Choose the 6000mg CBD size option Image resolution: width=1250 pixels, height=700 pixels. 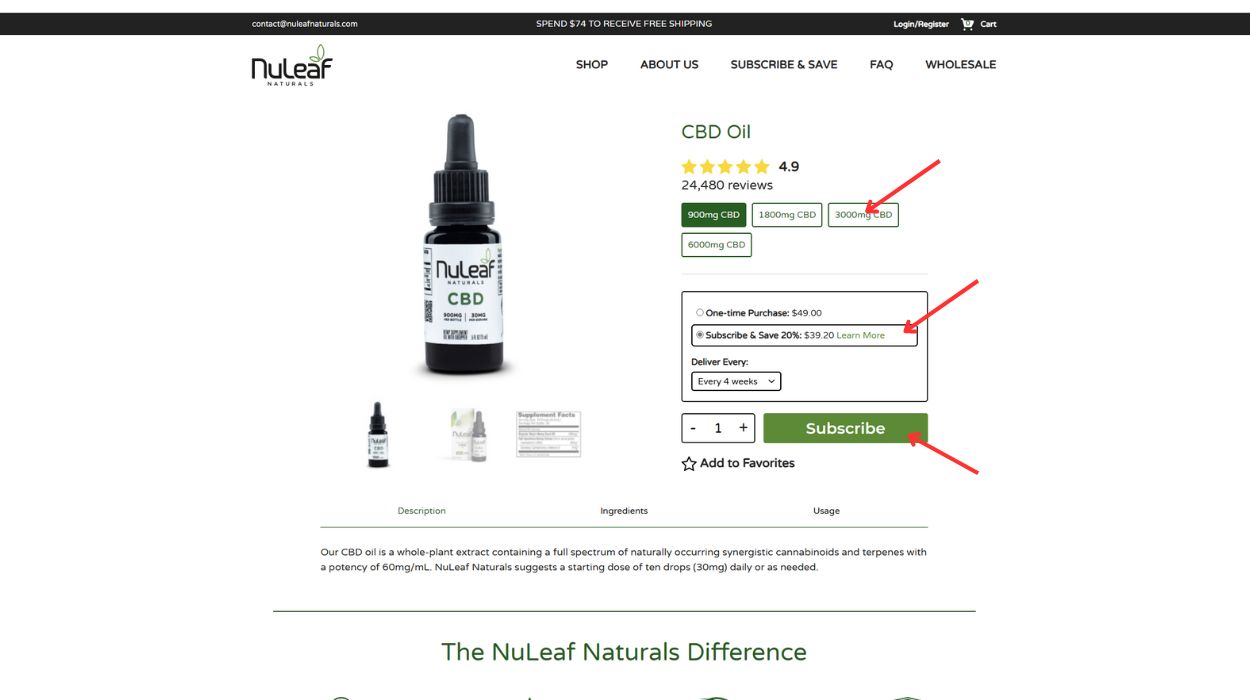click(716, 245)
